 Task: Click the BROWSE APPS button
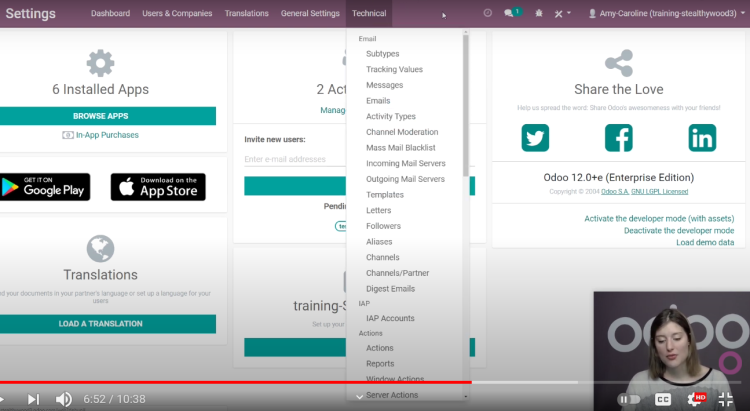[108, 116]
